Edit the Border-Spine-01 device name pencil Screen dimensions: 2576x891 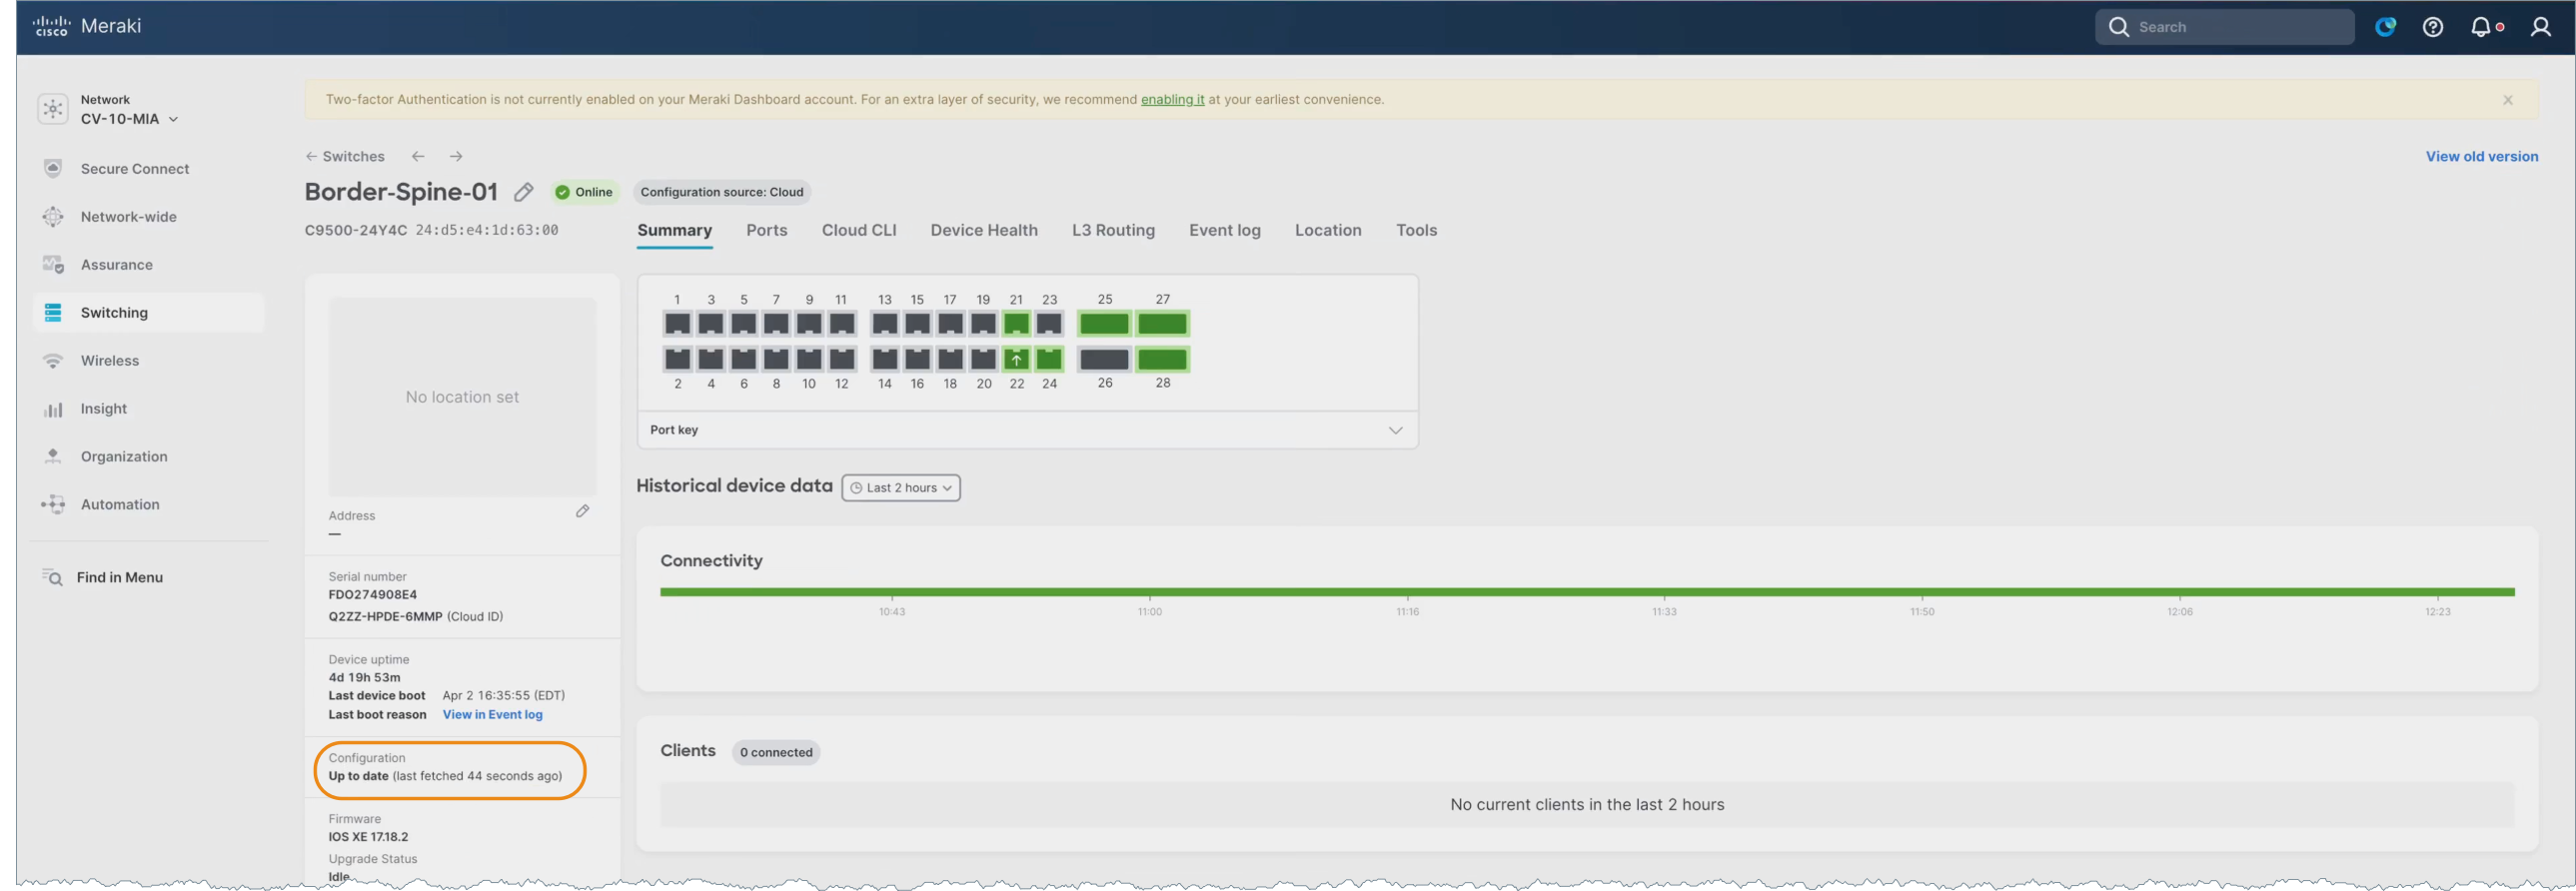point(523,192)
